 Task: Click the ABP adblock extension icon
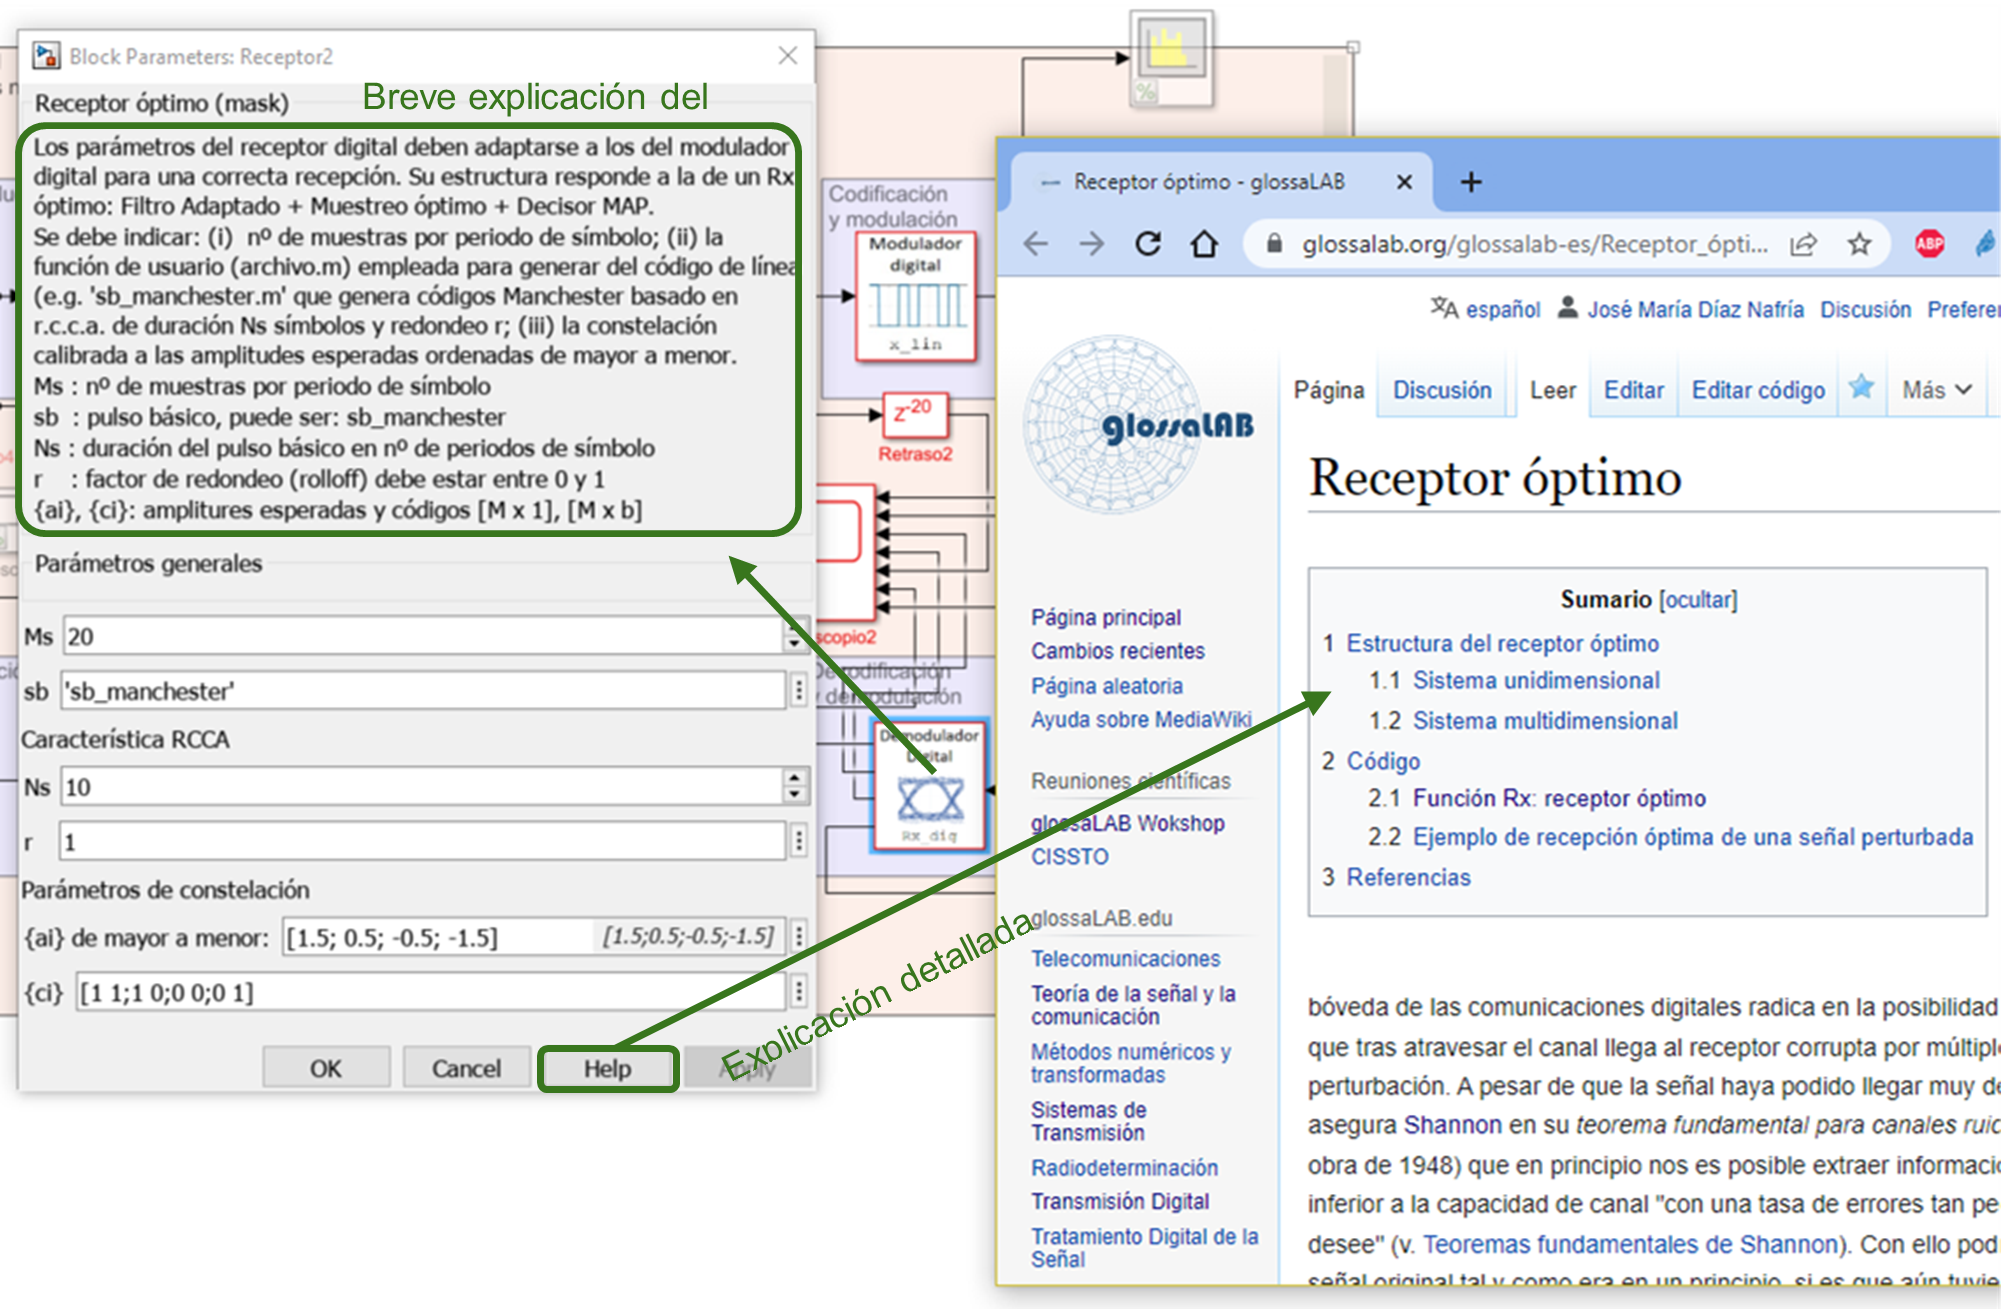pos(1929,244)
